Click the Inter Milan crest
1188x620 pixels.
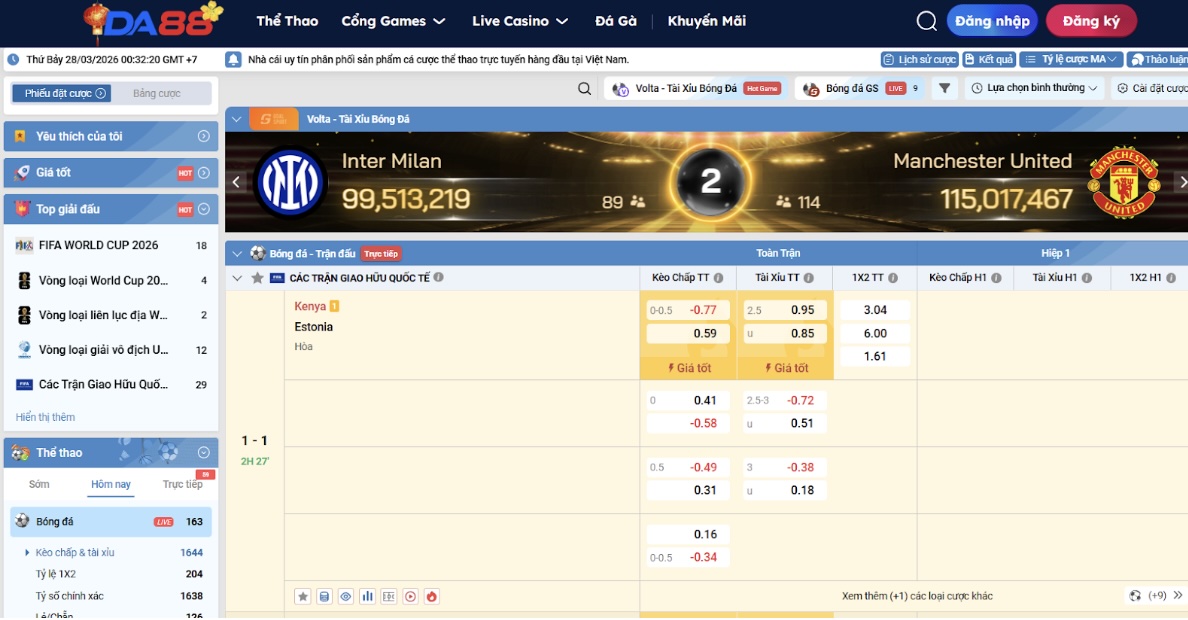click(x=290, y=182)
